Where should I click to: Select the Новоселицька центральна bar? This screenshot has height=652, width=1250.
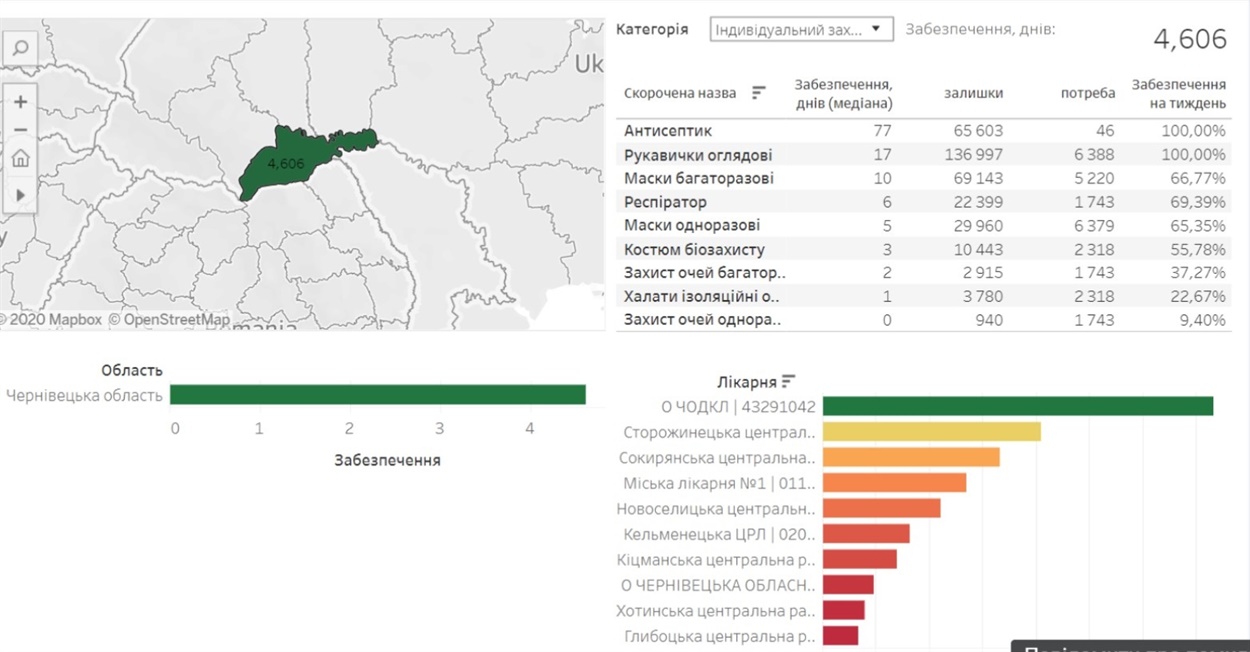tap(881, 508)
